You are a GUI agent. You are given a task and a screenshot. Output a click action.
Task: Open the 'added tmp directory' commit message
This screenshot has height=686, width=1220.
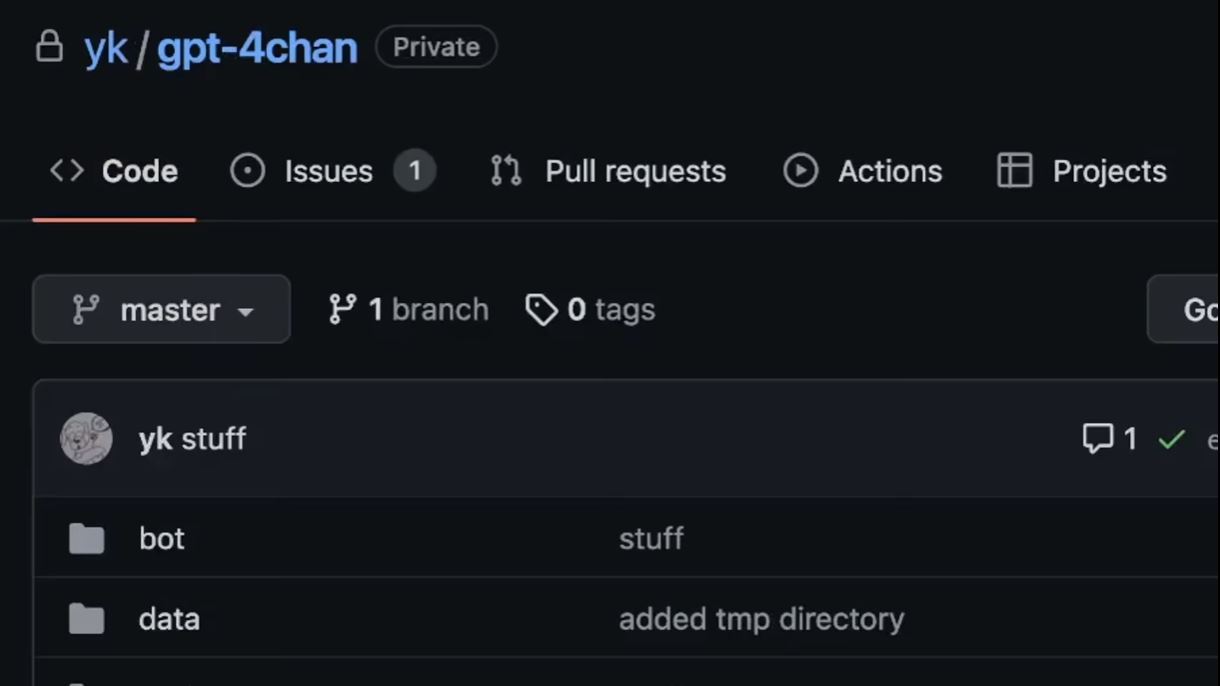point(761,619)
